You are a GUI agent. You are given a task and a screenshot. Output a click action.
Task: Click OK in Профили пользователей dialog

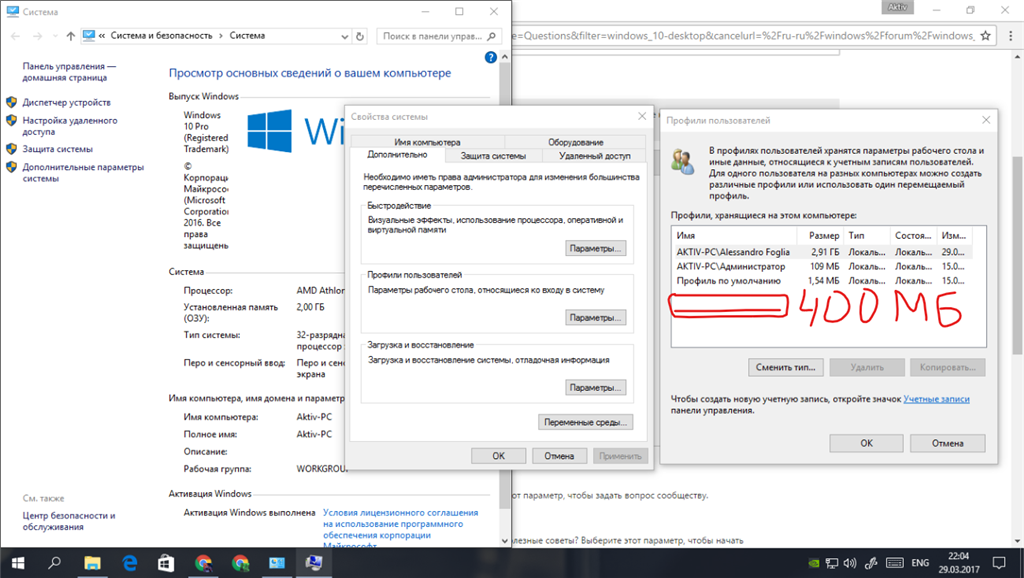point(867,443)
